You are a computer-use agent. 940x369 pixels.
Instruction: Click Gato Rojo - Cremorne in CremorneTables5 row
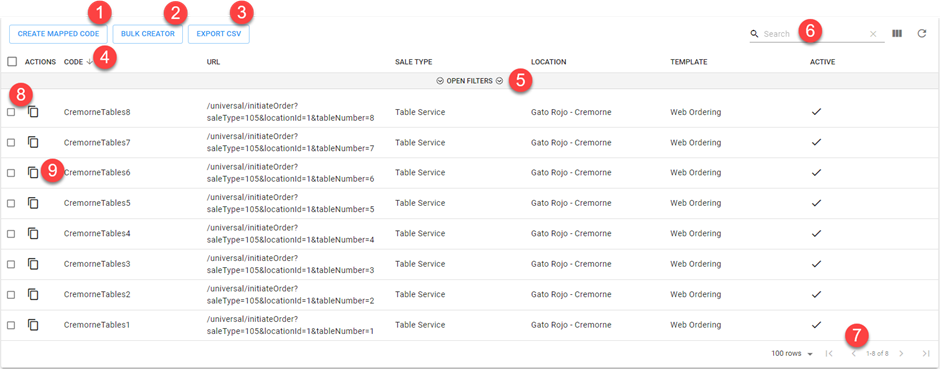click(571, 203)
